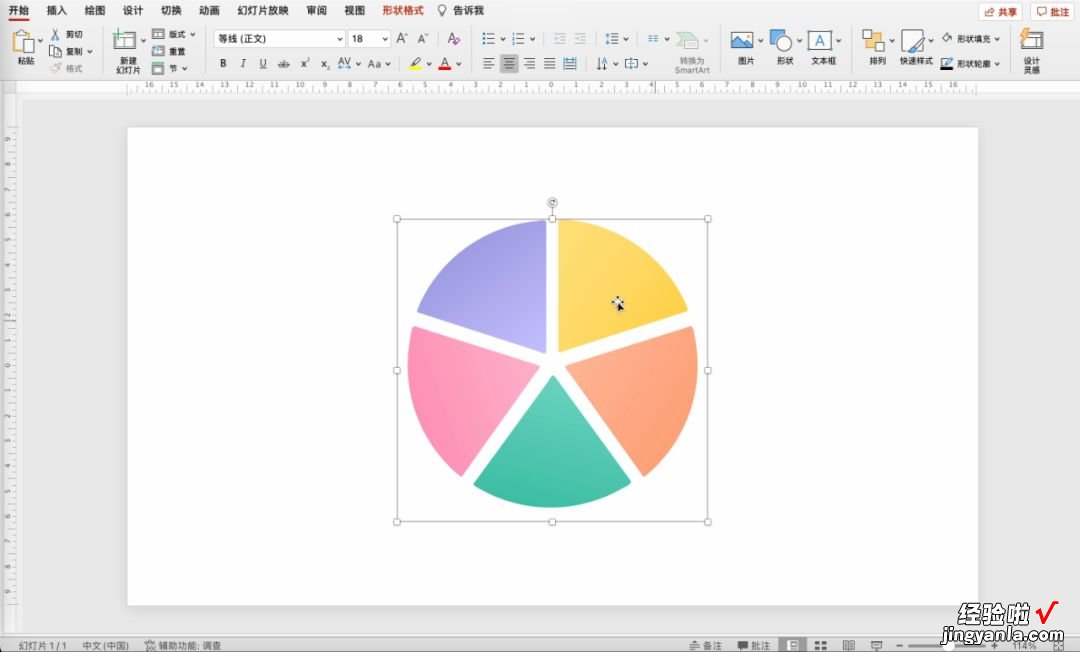1080x652 pixels.
Task: Click the red font color A icon
Action: pyautogui.click(x=445, y=63)
